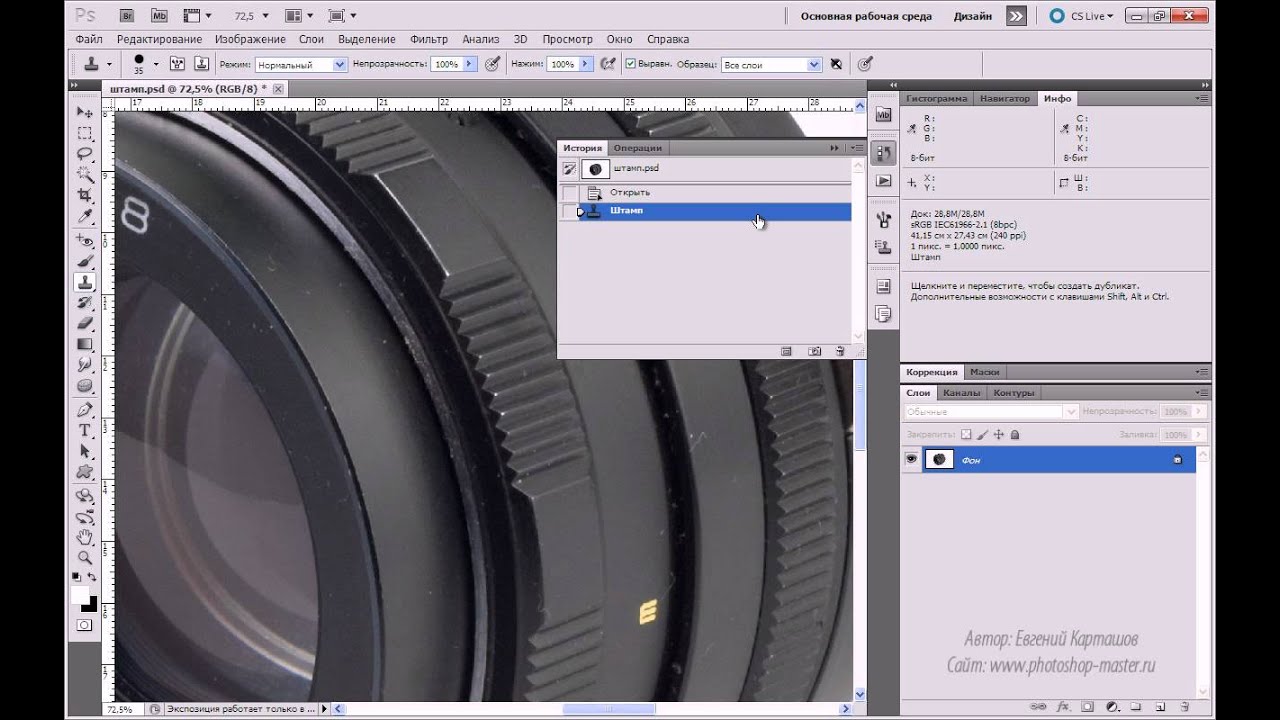The height and width of the screenshot is (720, 1280).
Task: Select the Lasso tool
Action: (85, 154)
